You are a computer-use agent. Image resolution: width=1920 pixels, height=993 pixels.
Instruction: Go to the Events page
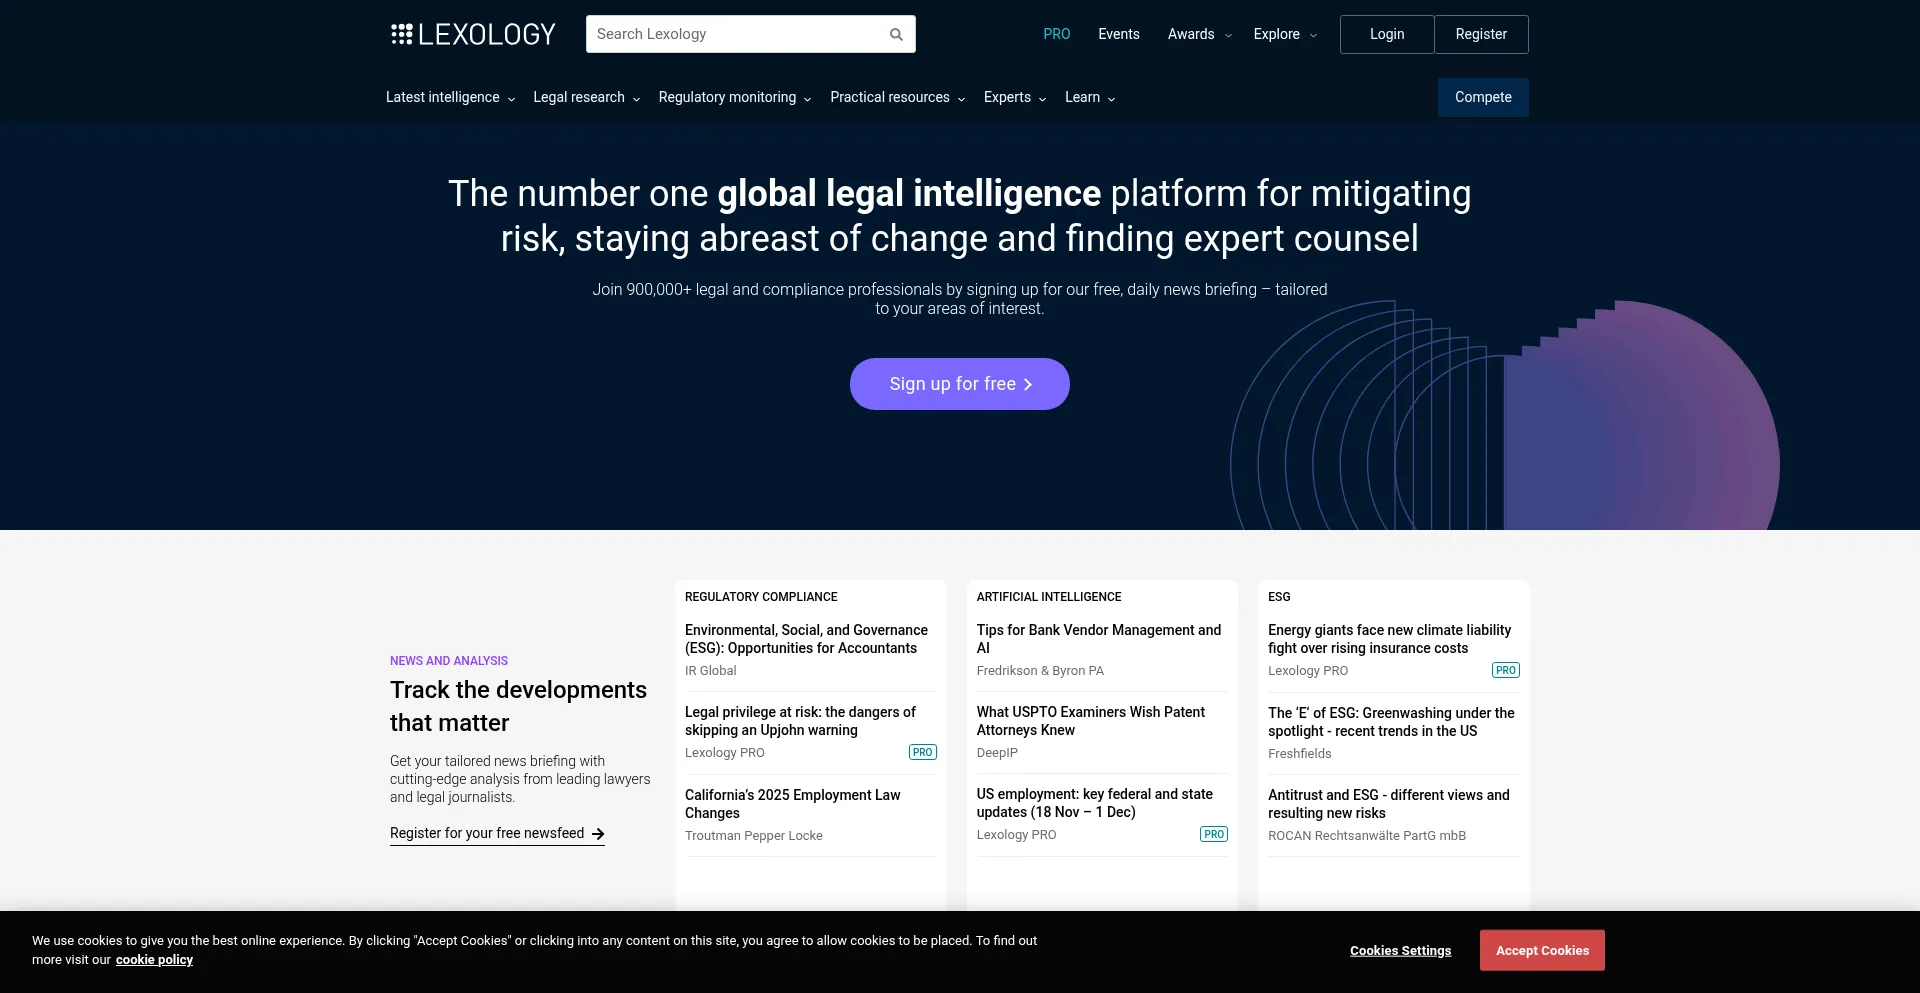pos(1118,35)
